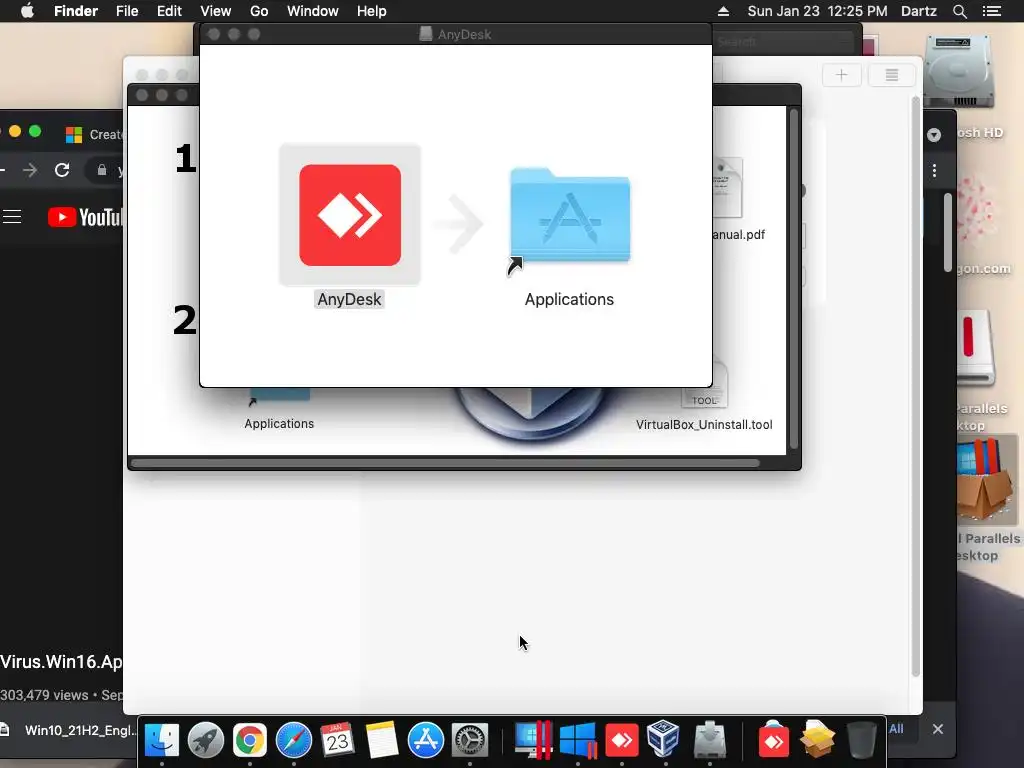Open the Apple menu

point(27,11)
